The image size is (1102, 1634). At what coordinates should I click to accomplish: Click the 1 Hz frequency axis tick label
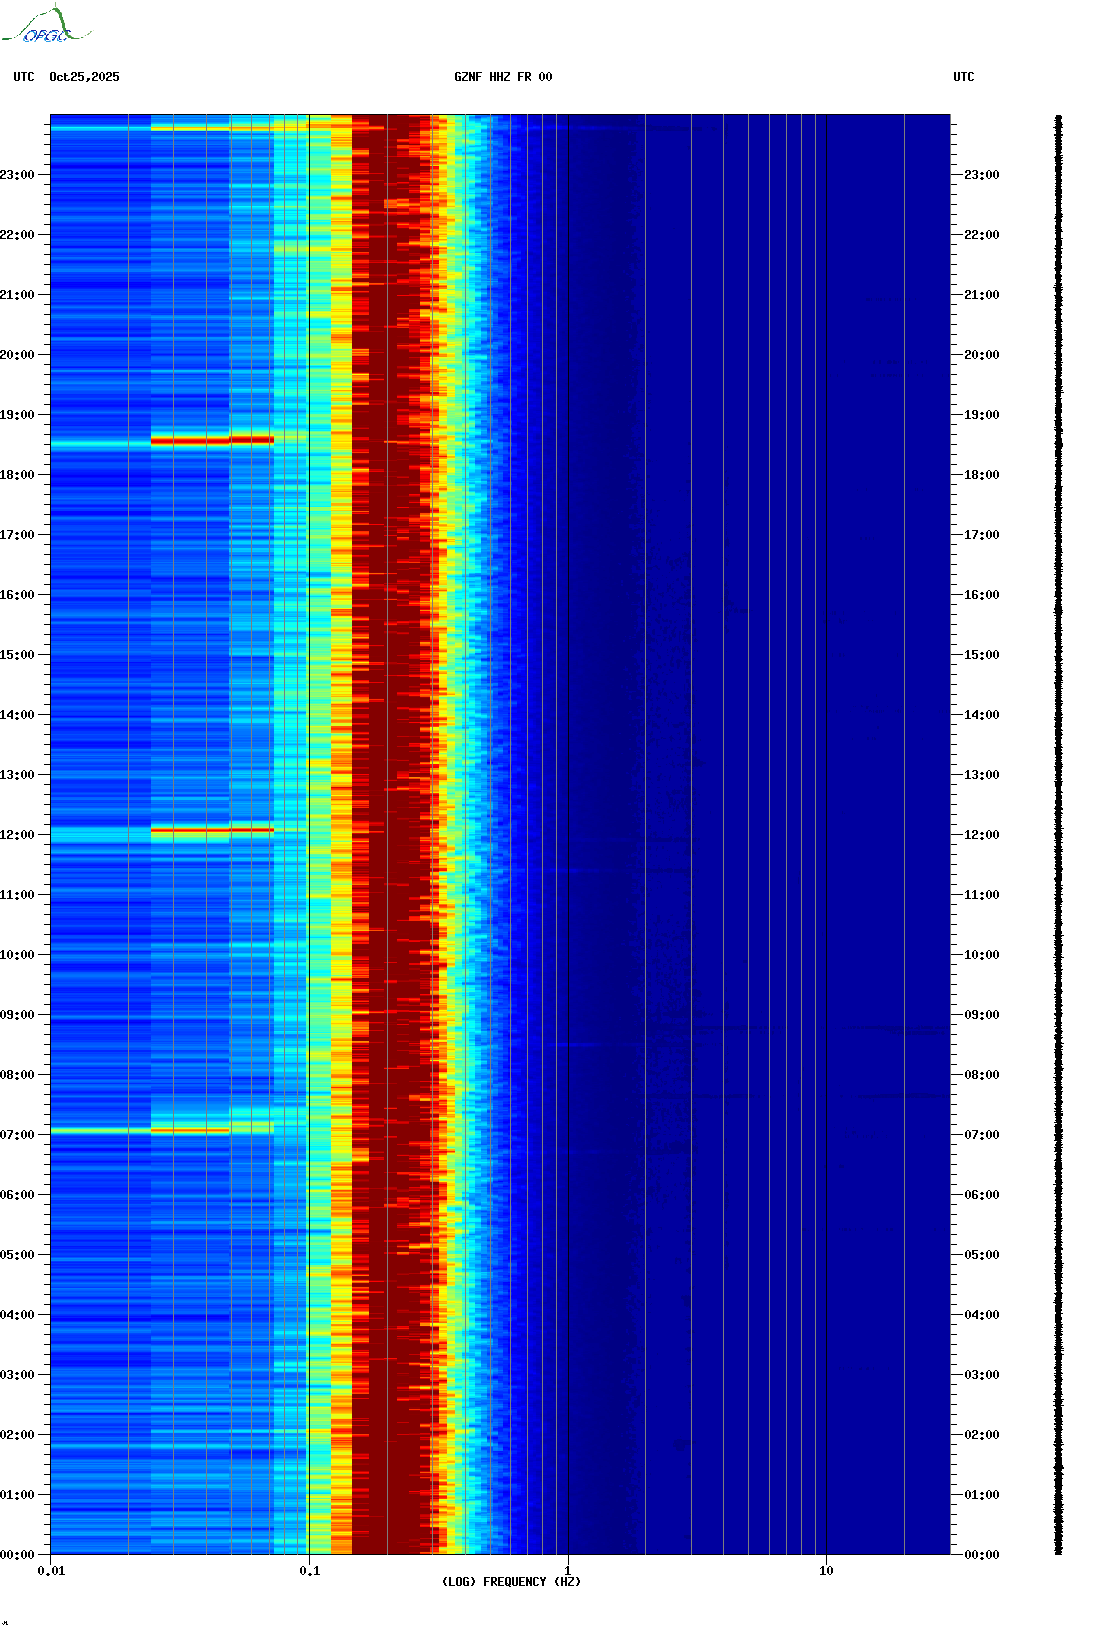(x=568, y=1571)
